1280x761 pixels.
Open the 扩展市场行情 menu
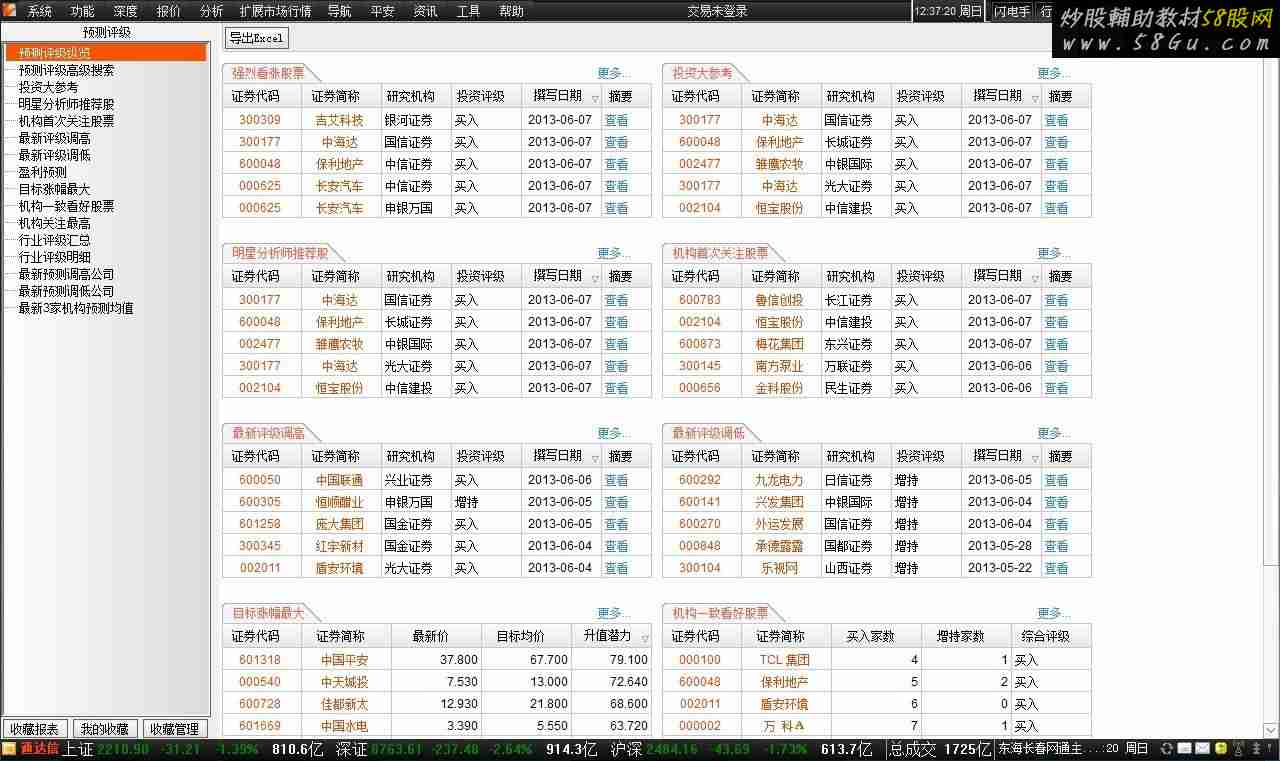coord(275,11)
